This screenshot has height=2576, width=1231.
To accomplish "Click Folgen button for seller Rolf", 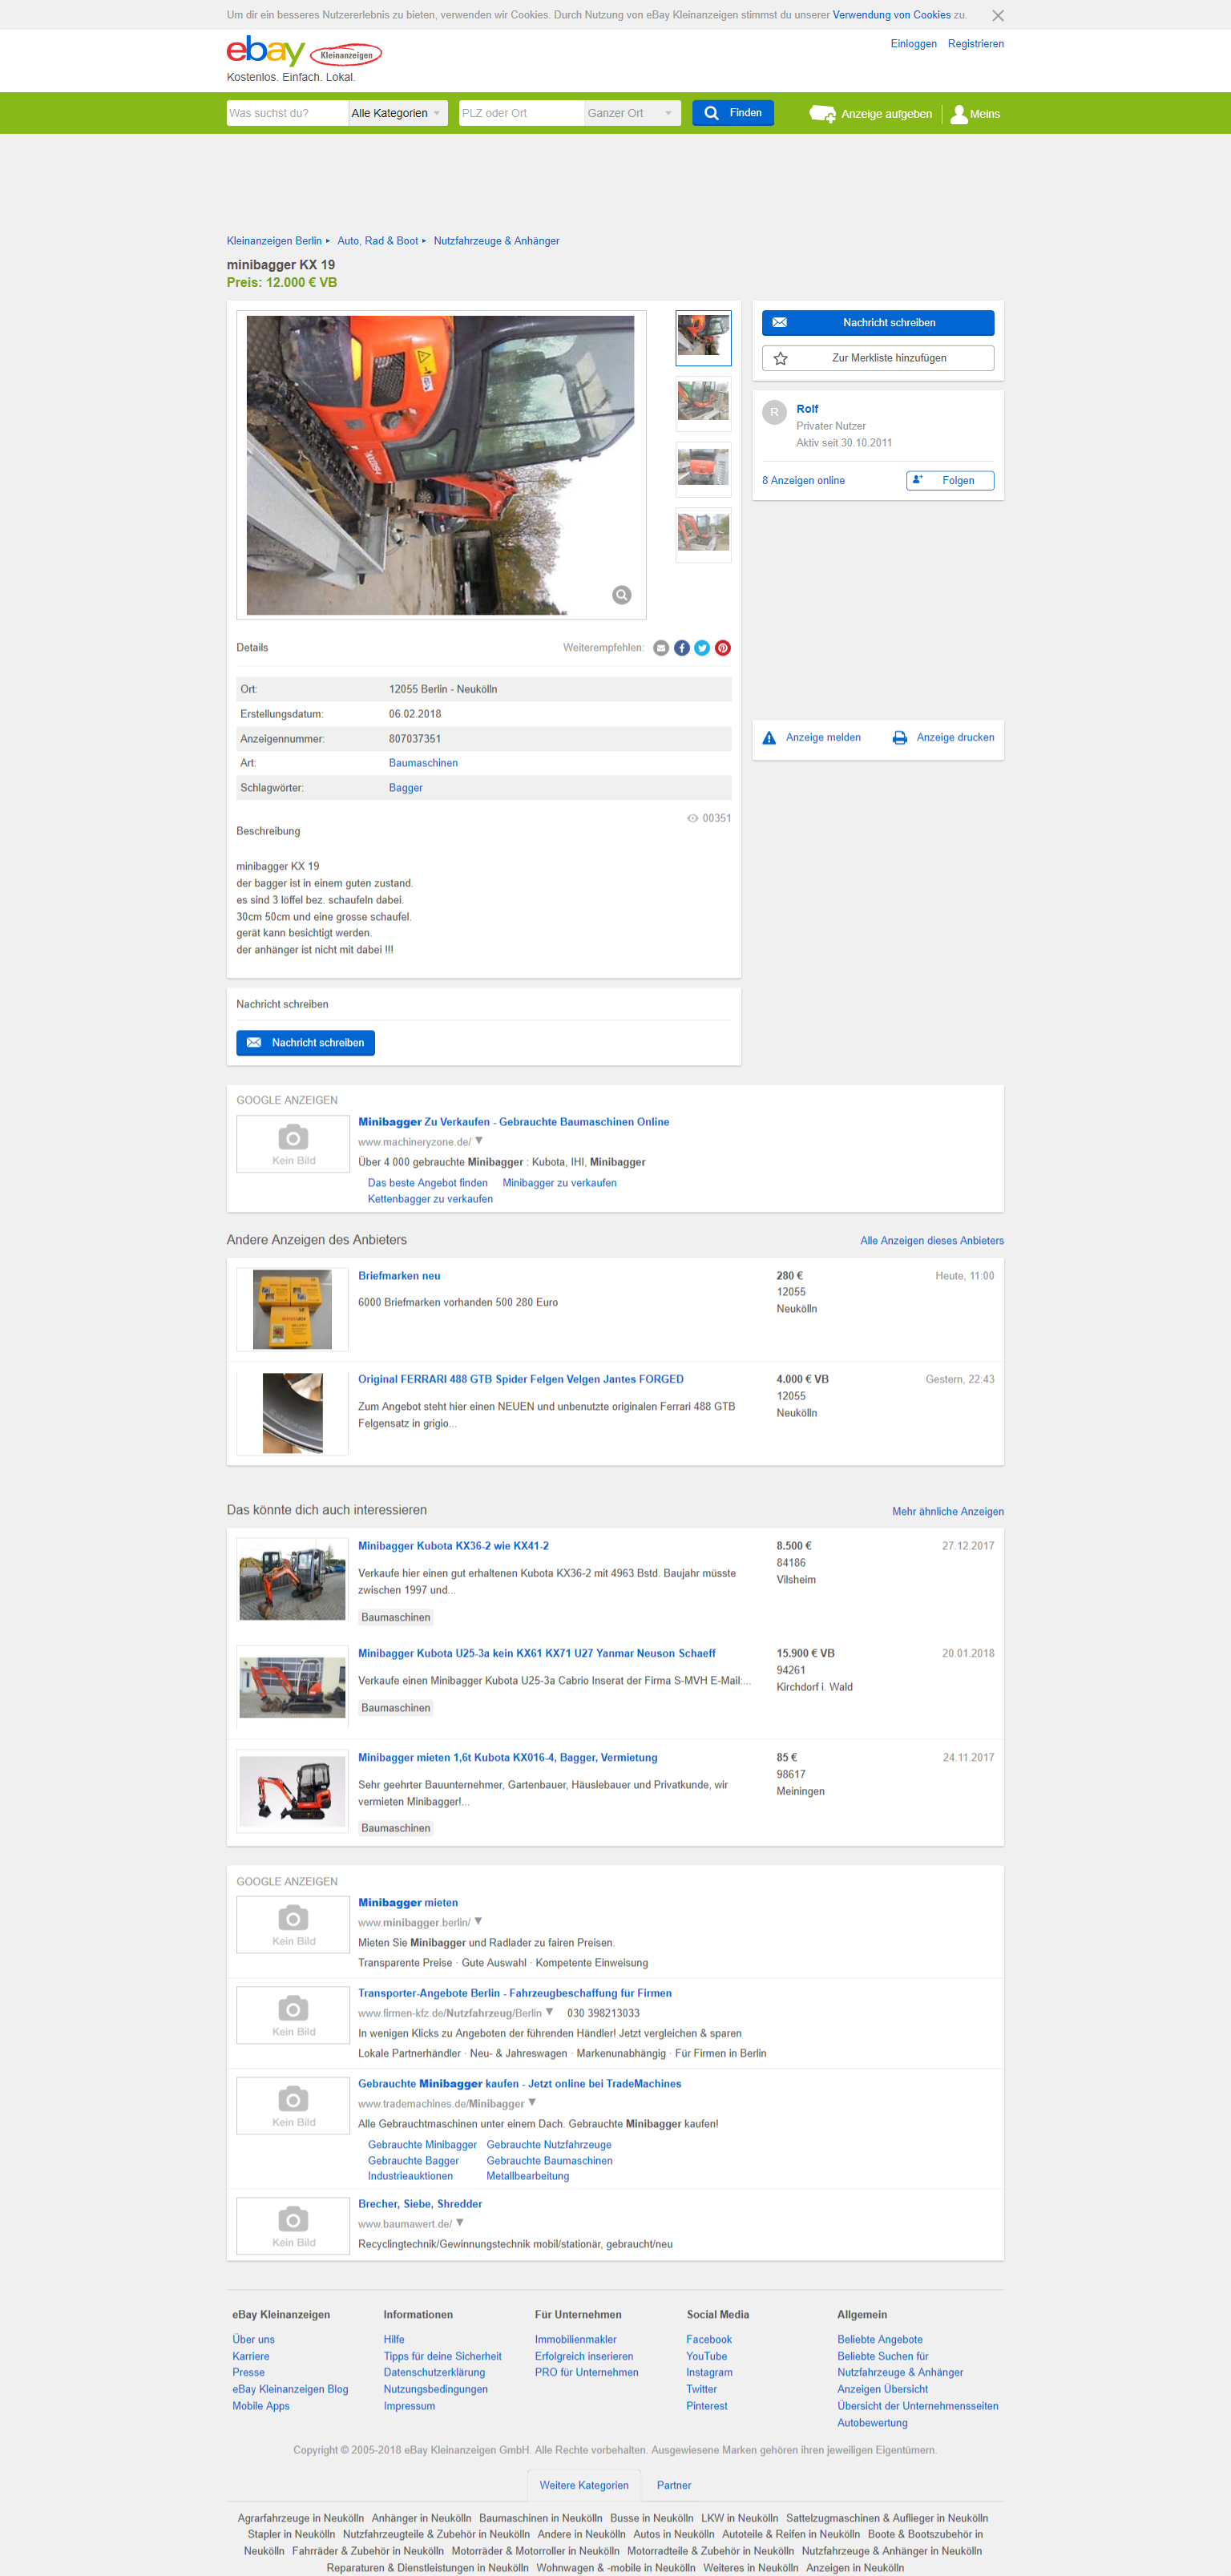I will tap(950, 481).
